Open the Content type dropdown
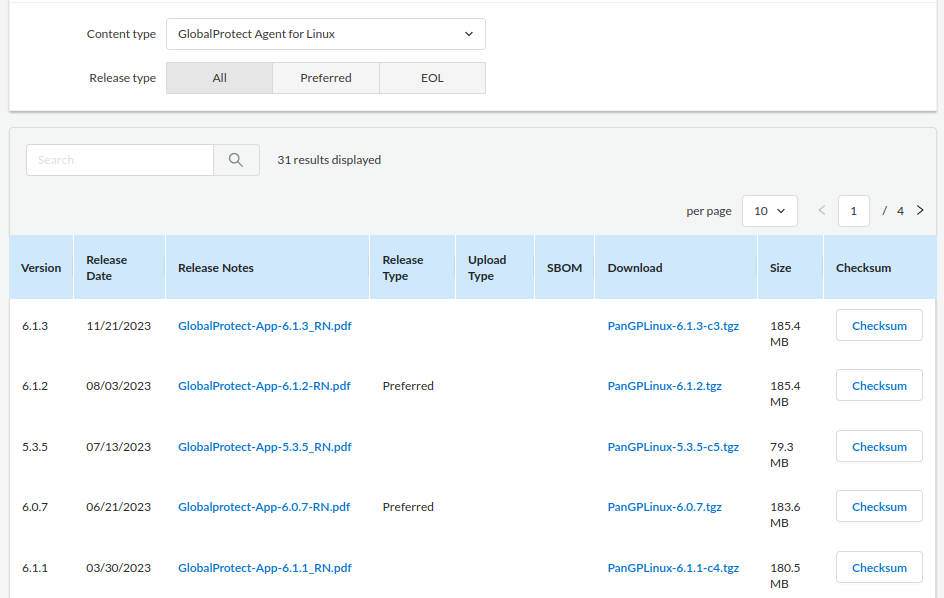 tap(325, 34)
